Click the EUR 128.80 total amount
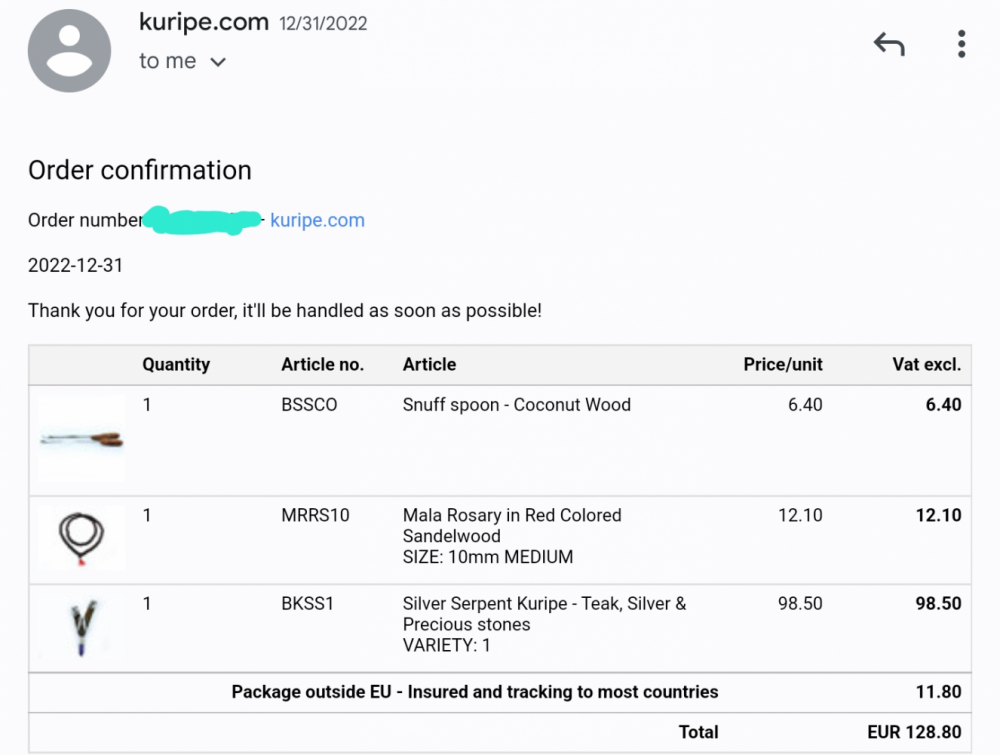 click(914, 732)
